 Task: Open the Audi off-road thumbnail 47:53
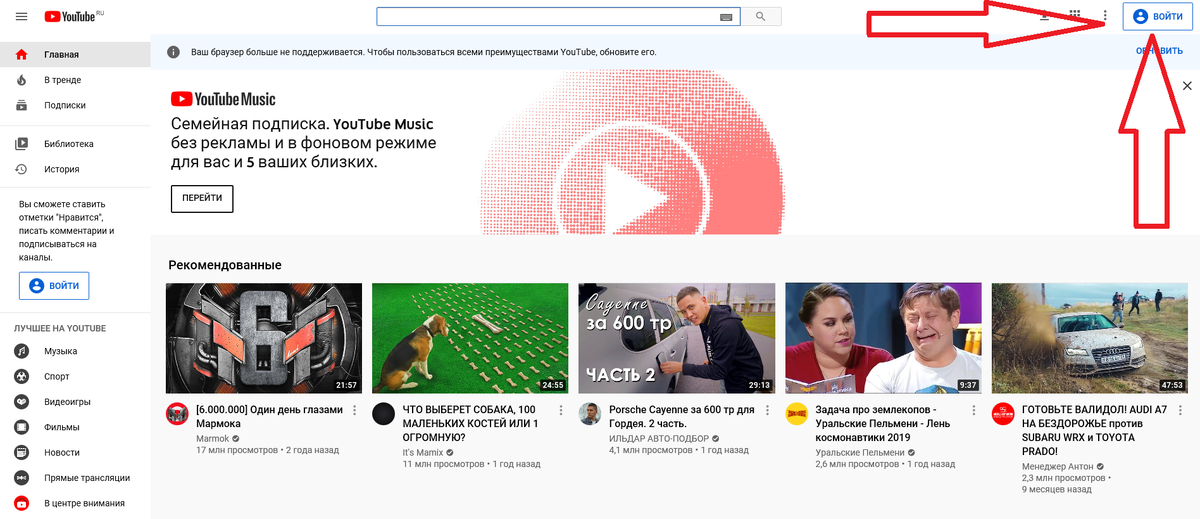point(1090,338)
